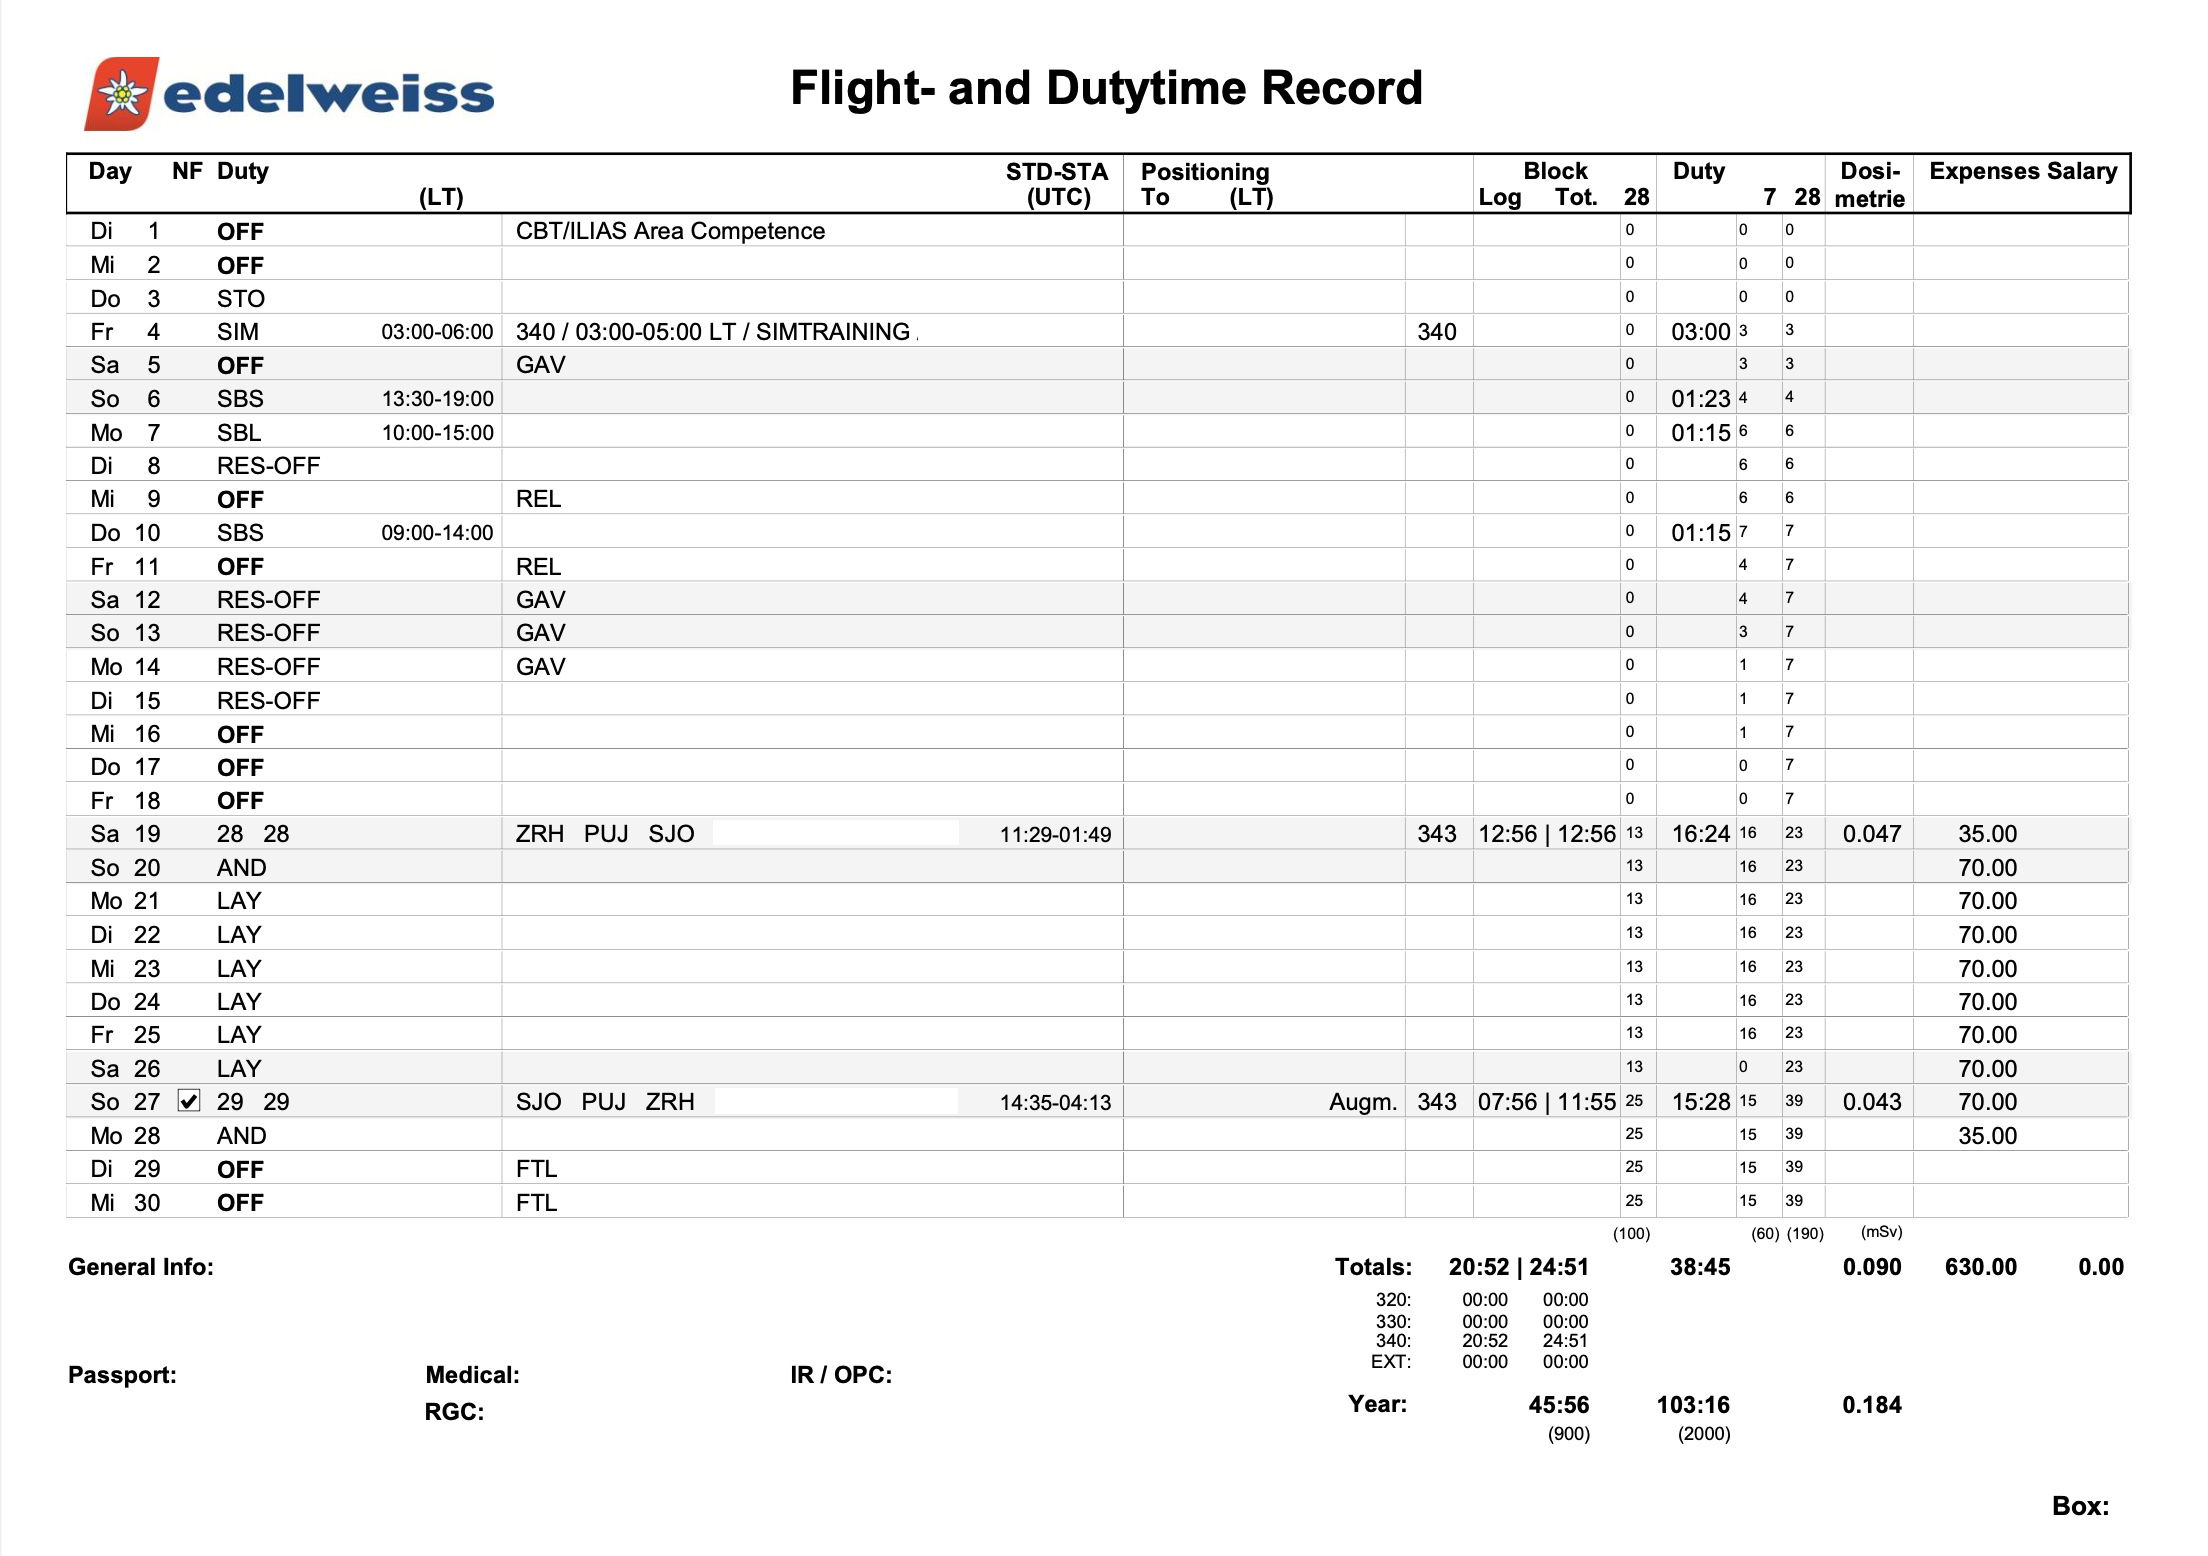Screen dimensions: 2208x1556
Task: Click the Box label at bottom right
Action: tap(2080, 1506)
